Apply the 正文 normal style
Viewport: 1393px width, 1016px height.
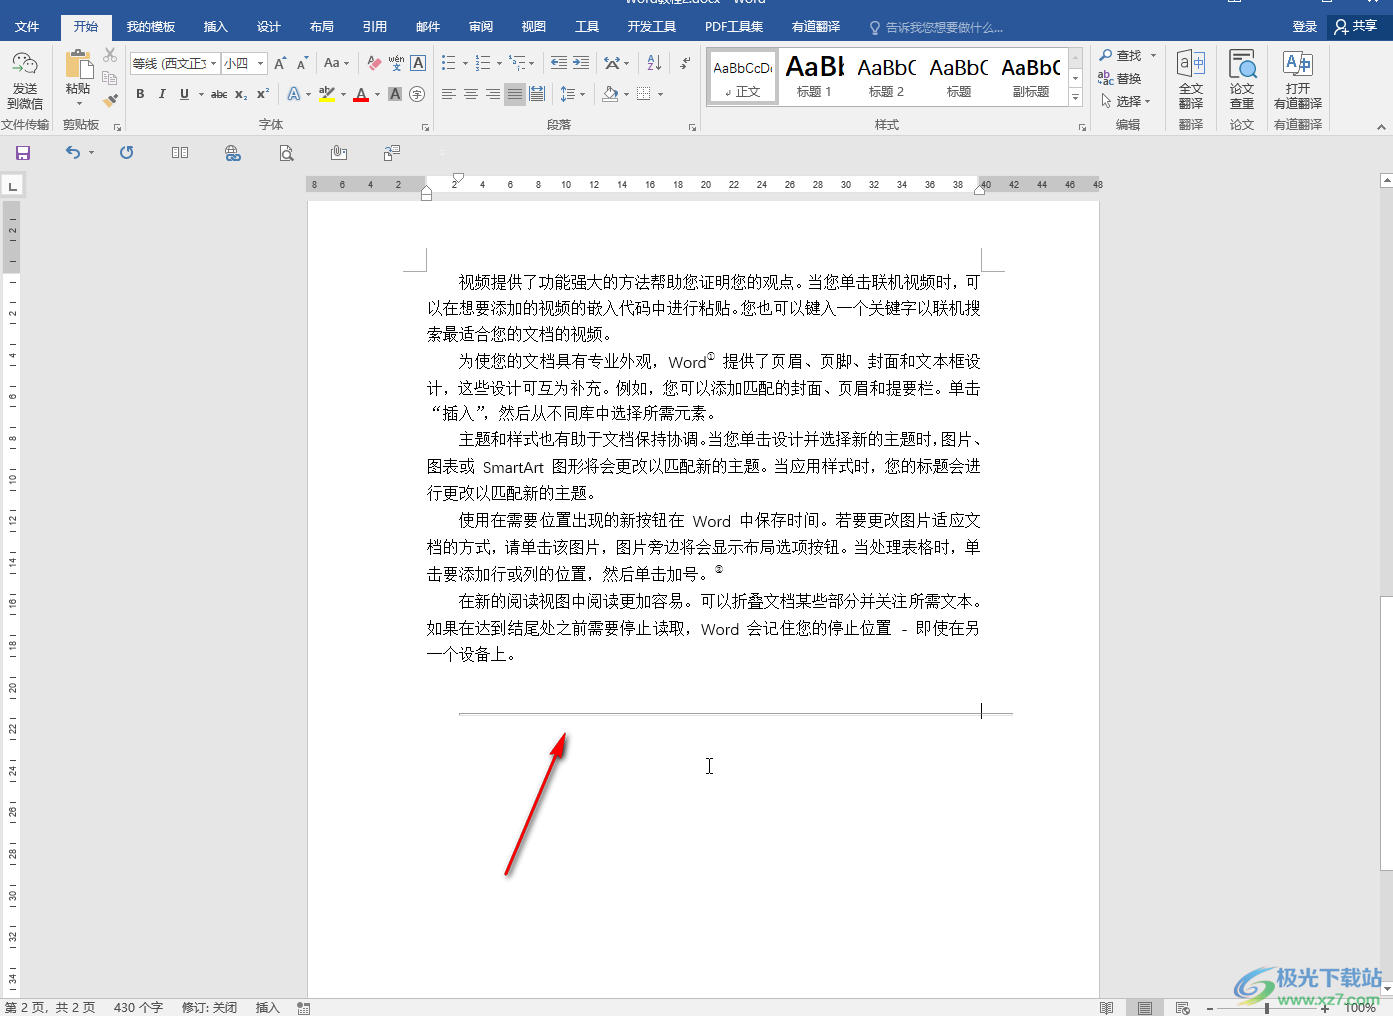[x=743, y=76]
